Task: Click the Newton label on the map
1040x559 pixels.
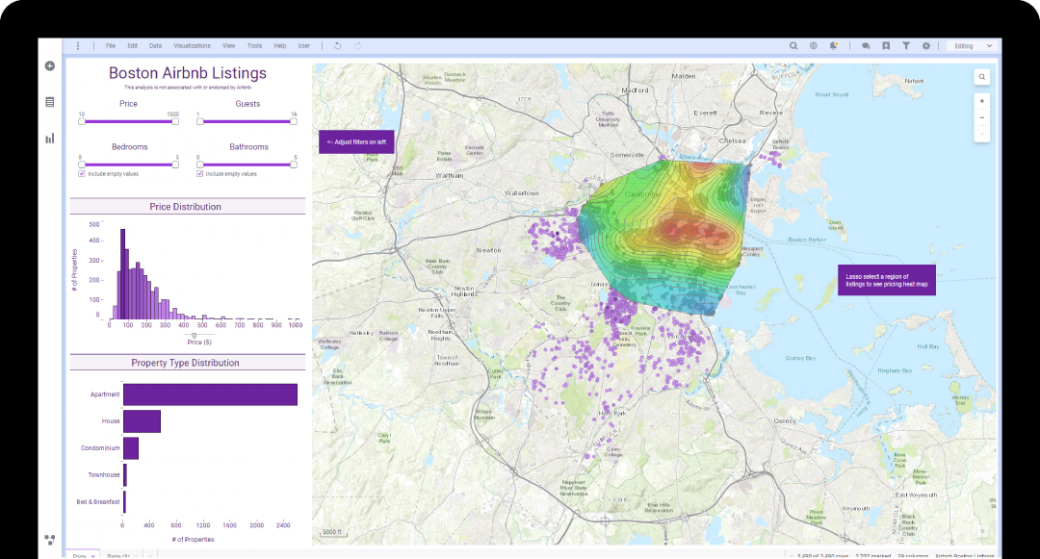Action: click(489, 250)
